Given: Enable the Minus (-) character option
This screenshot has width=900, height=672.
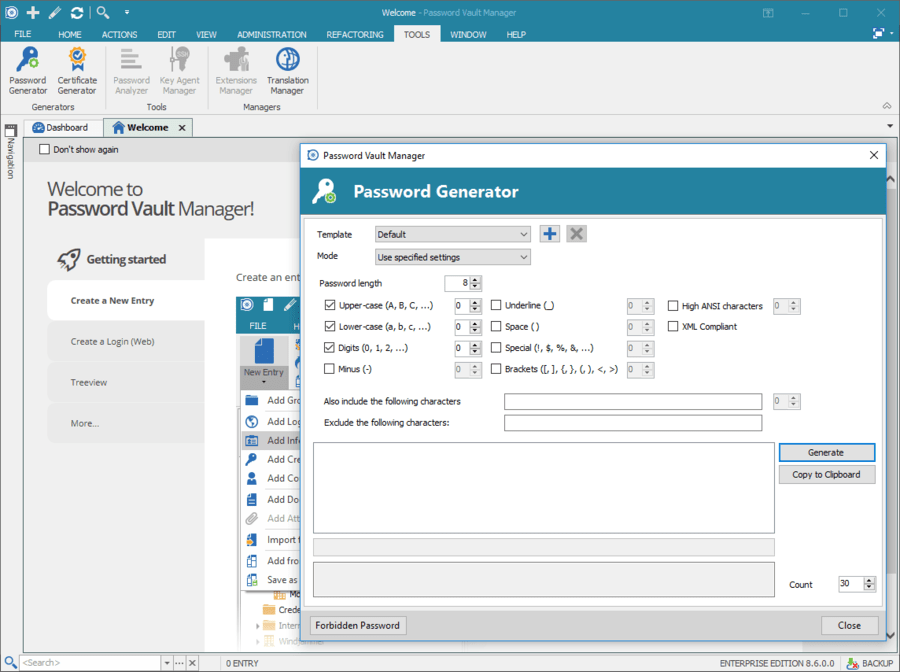Looking at the screenshot, I should click(332, 369).
